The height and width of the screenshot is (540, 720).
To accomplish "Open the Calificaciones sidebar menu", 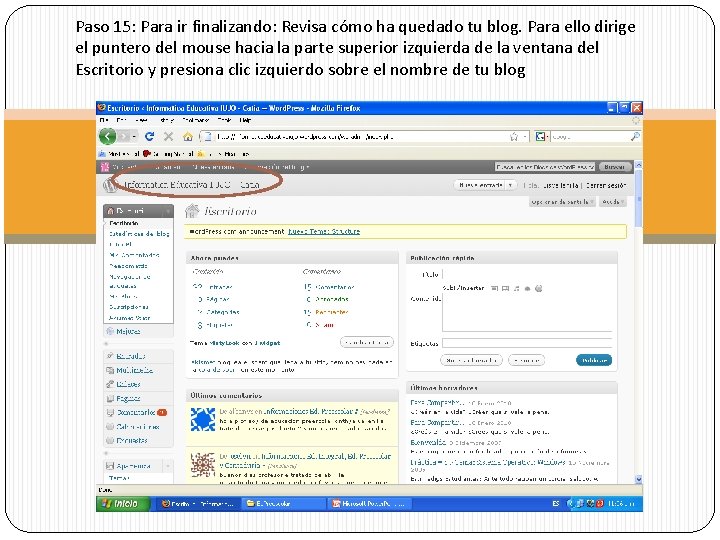I will pyautogui.click(x=137, y=427).
